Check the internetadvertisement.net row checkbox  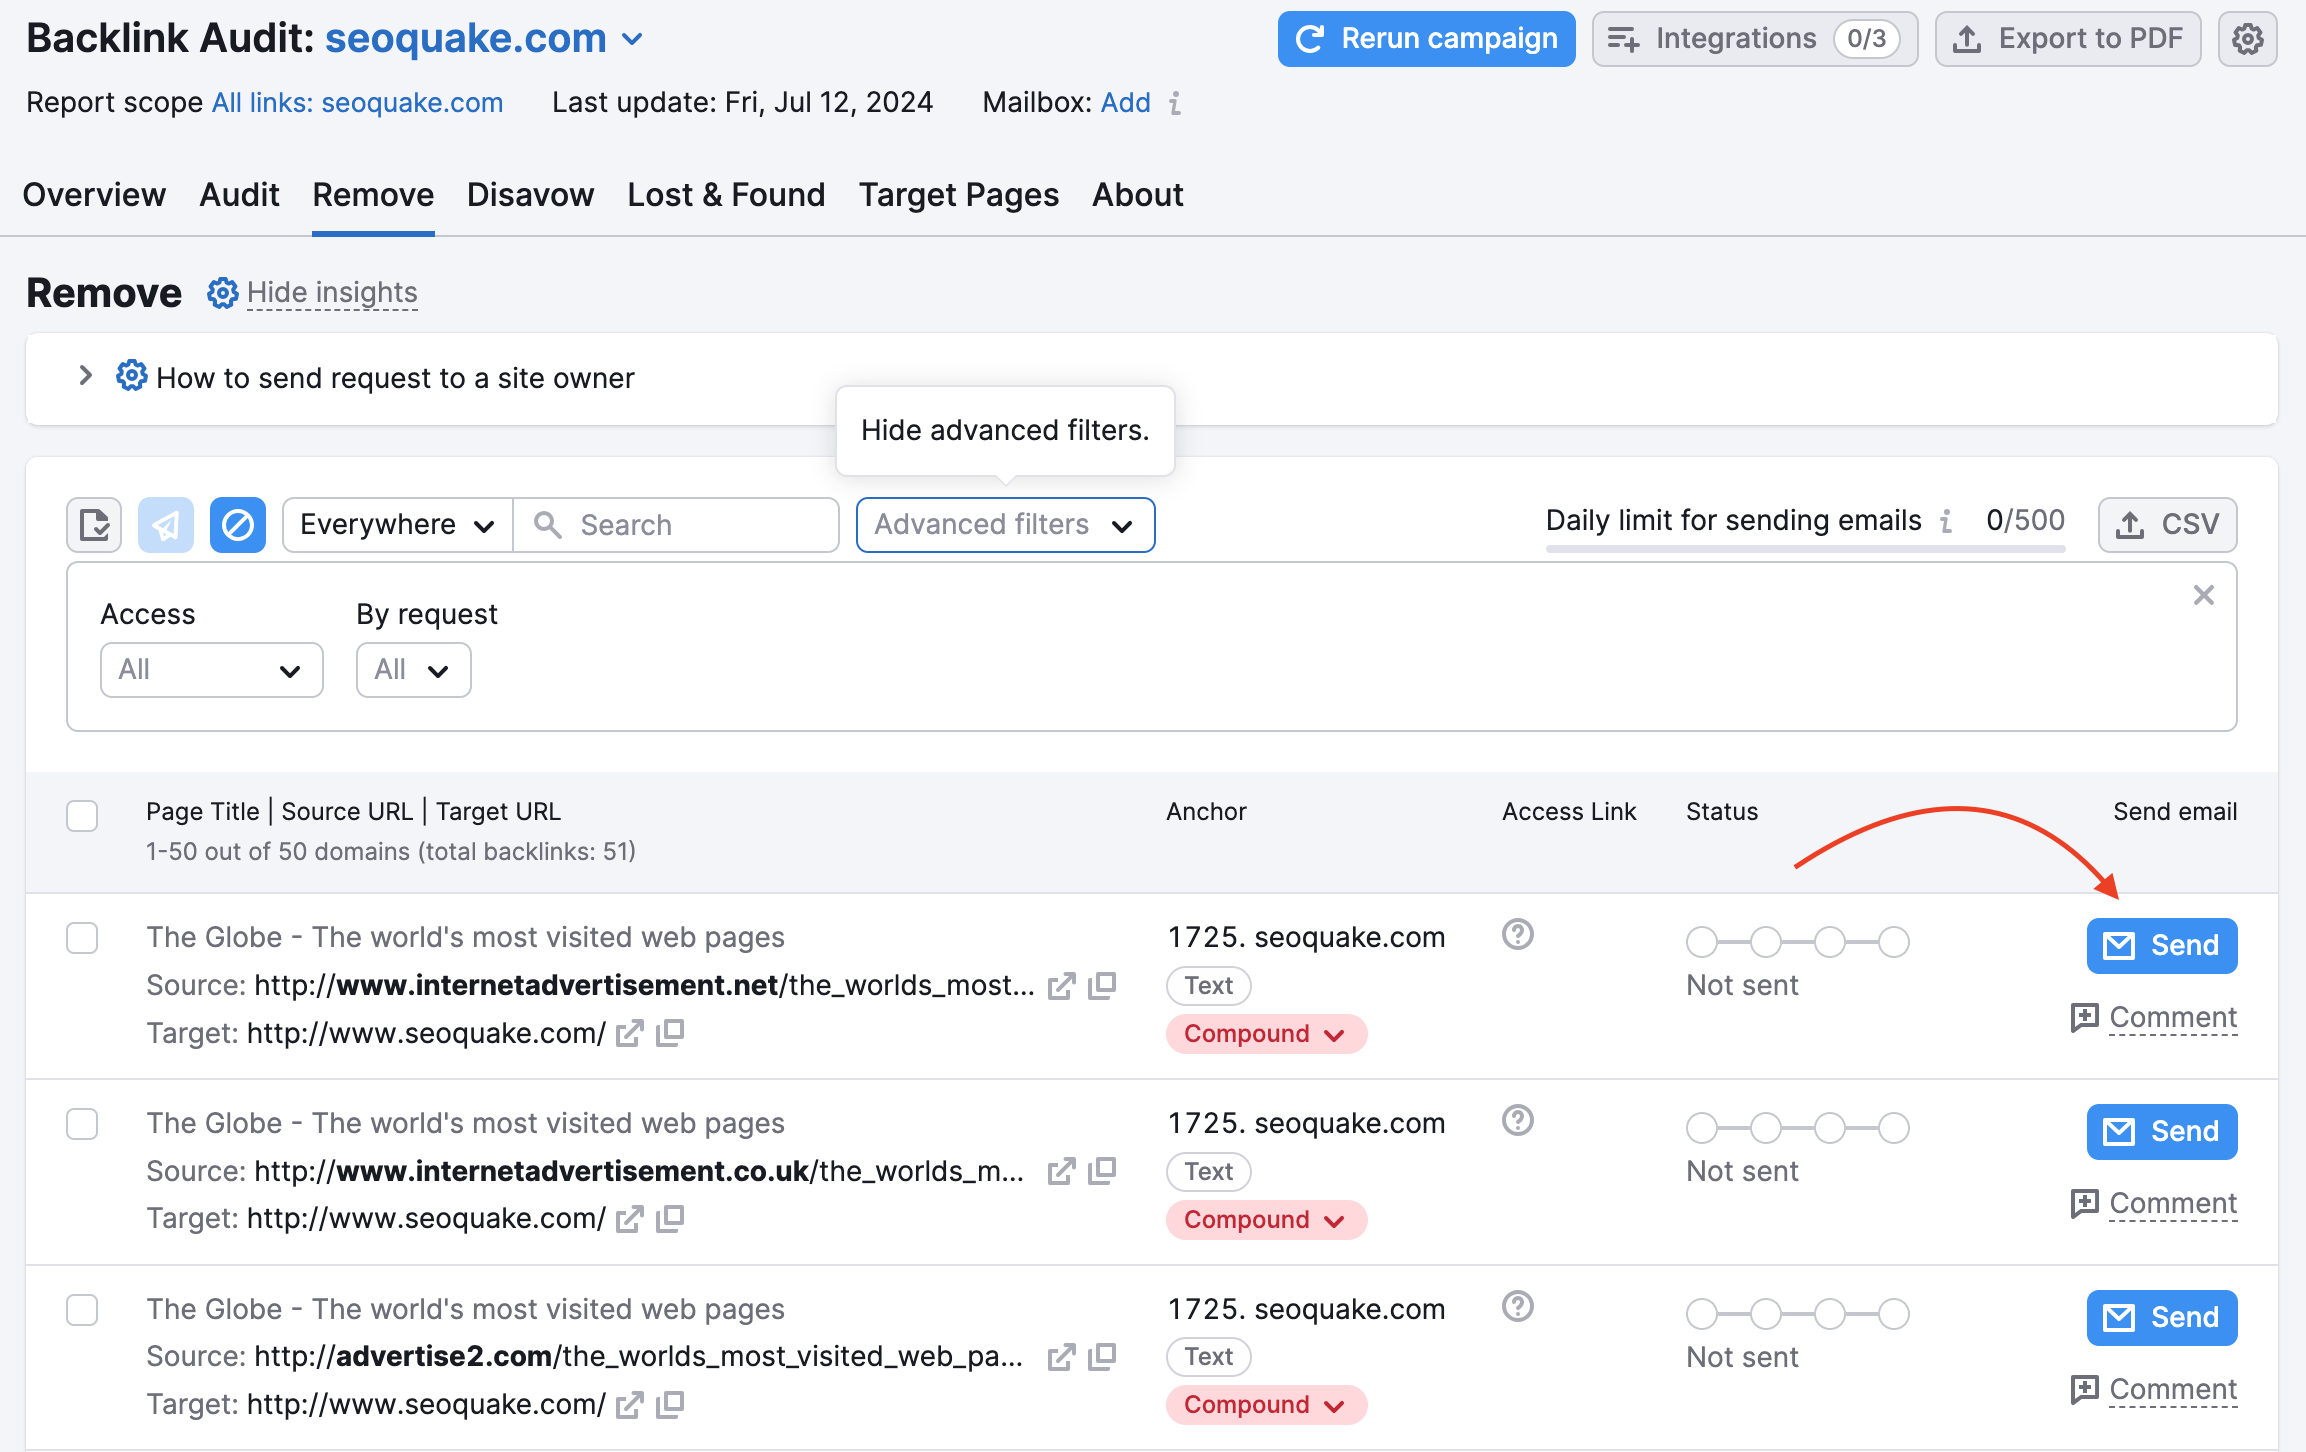82,938
